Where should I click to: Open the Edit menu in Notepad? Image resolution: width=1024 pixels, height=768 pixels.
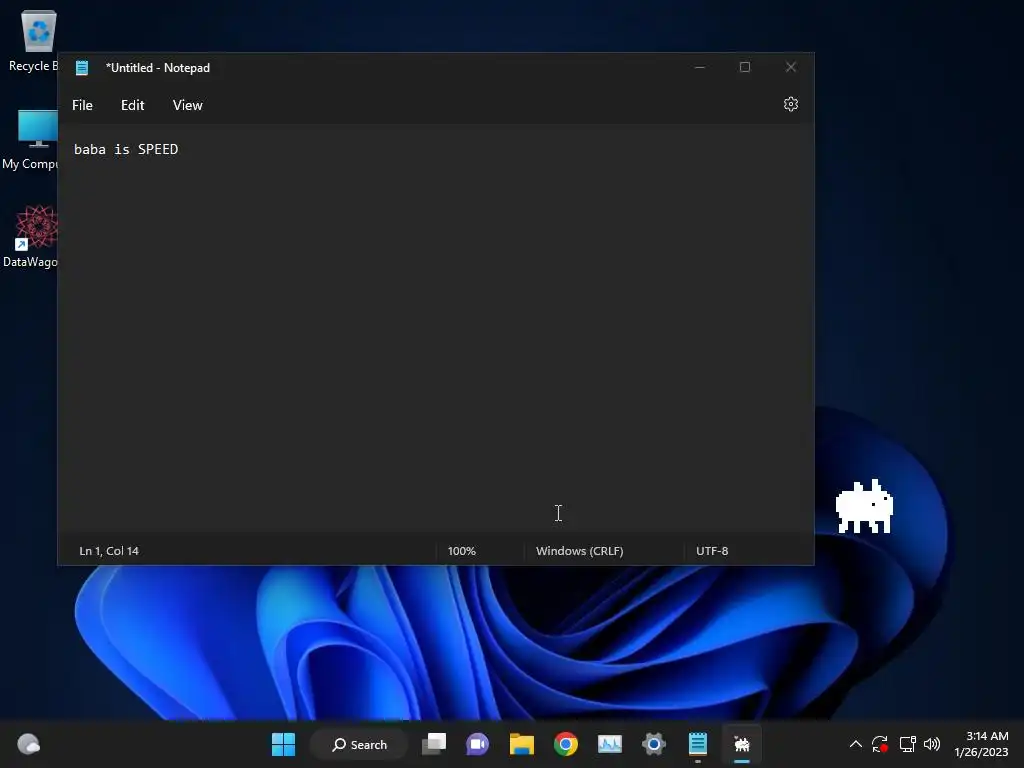(133, 105)
